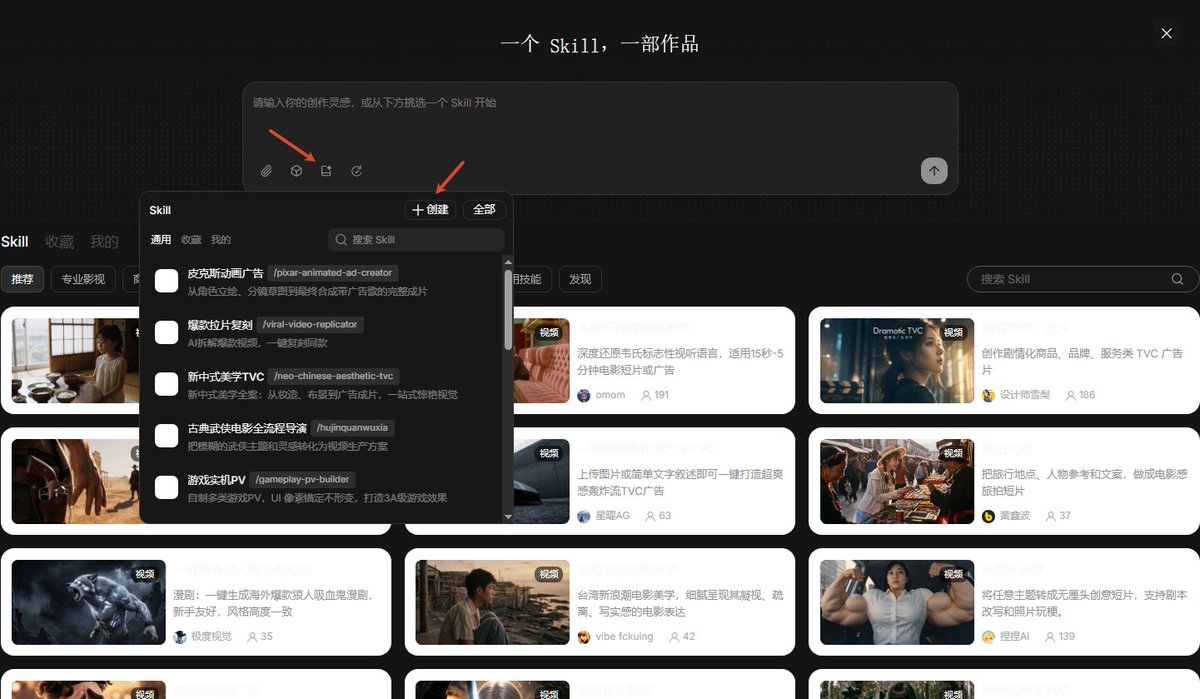The height and width of the screenshot is (699, 1200).
Task: Switch to the main Skill tab
Action: pyautogui.click(x=14, y=242)
